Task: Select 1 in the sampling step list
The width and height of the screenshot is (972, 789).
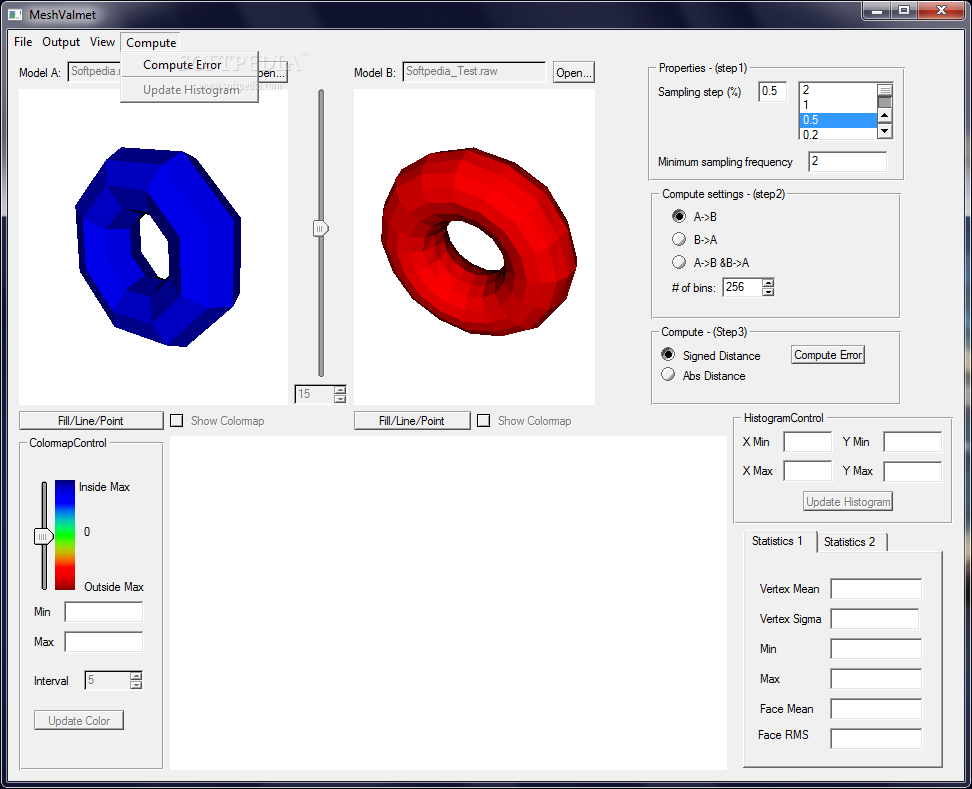Action: tap(838, 105)
